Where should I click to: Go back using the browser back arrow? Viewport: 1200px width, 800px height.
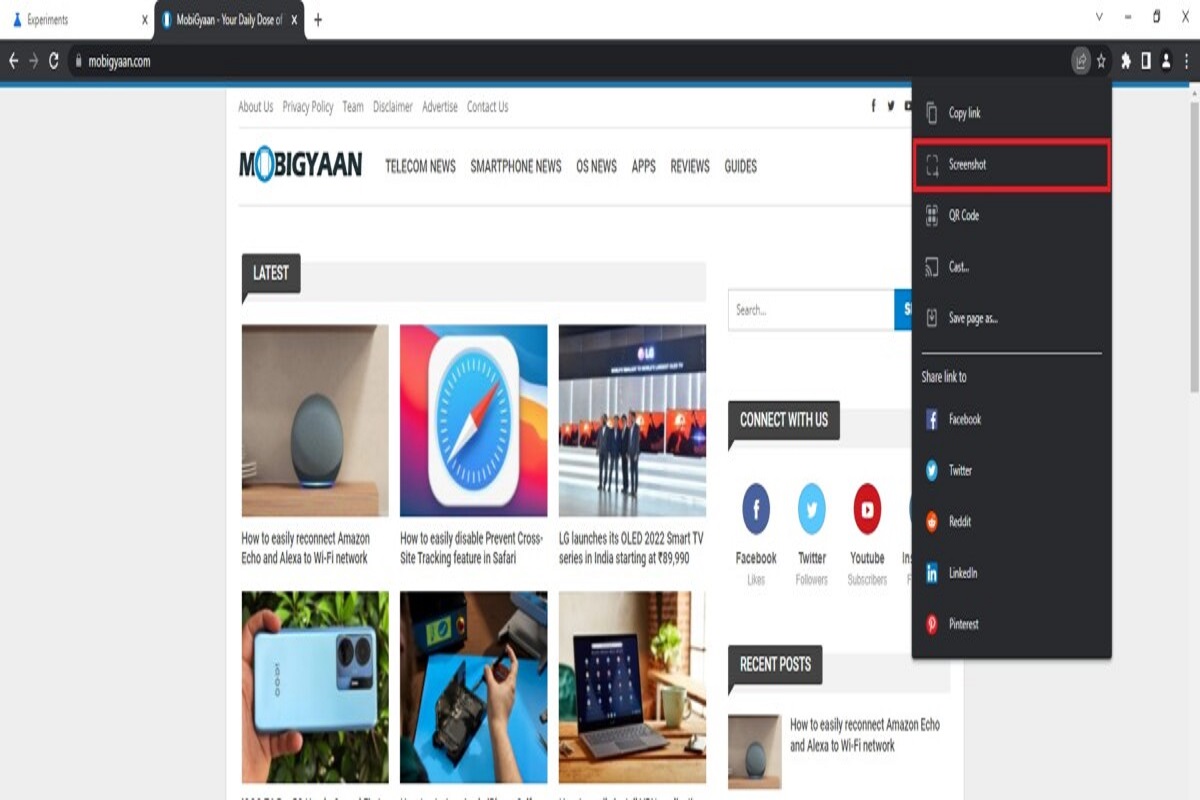click(13, 61)
